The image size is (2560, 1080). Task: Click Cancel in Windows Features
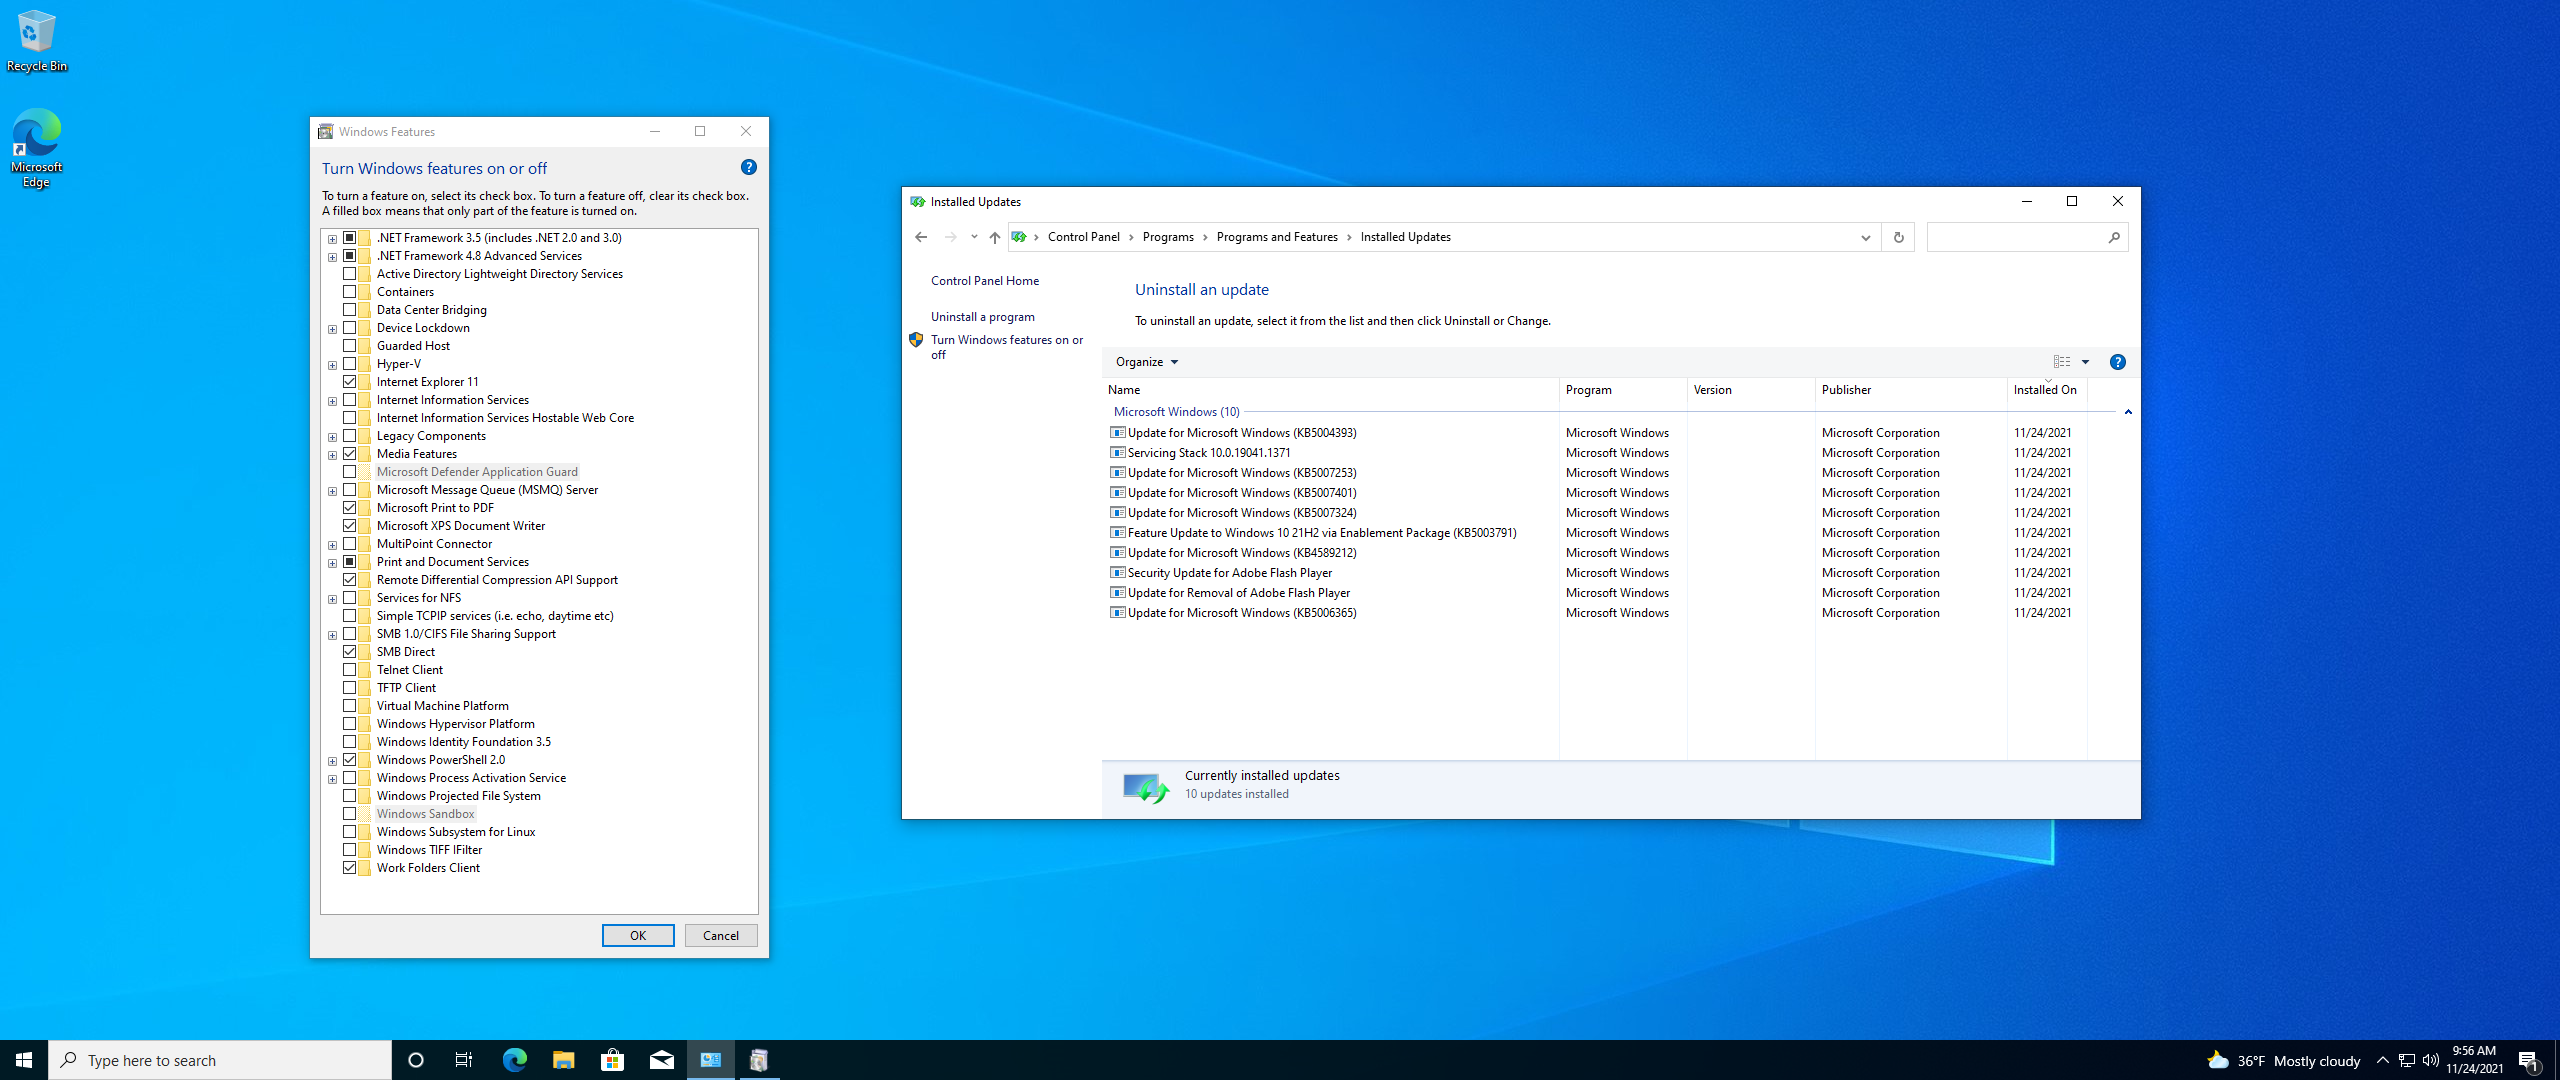click(x=721, y=936)
